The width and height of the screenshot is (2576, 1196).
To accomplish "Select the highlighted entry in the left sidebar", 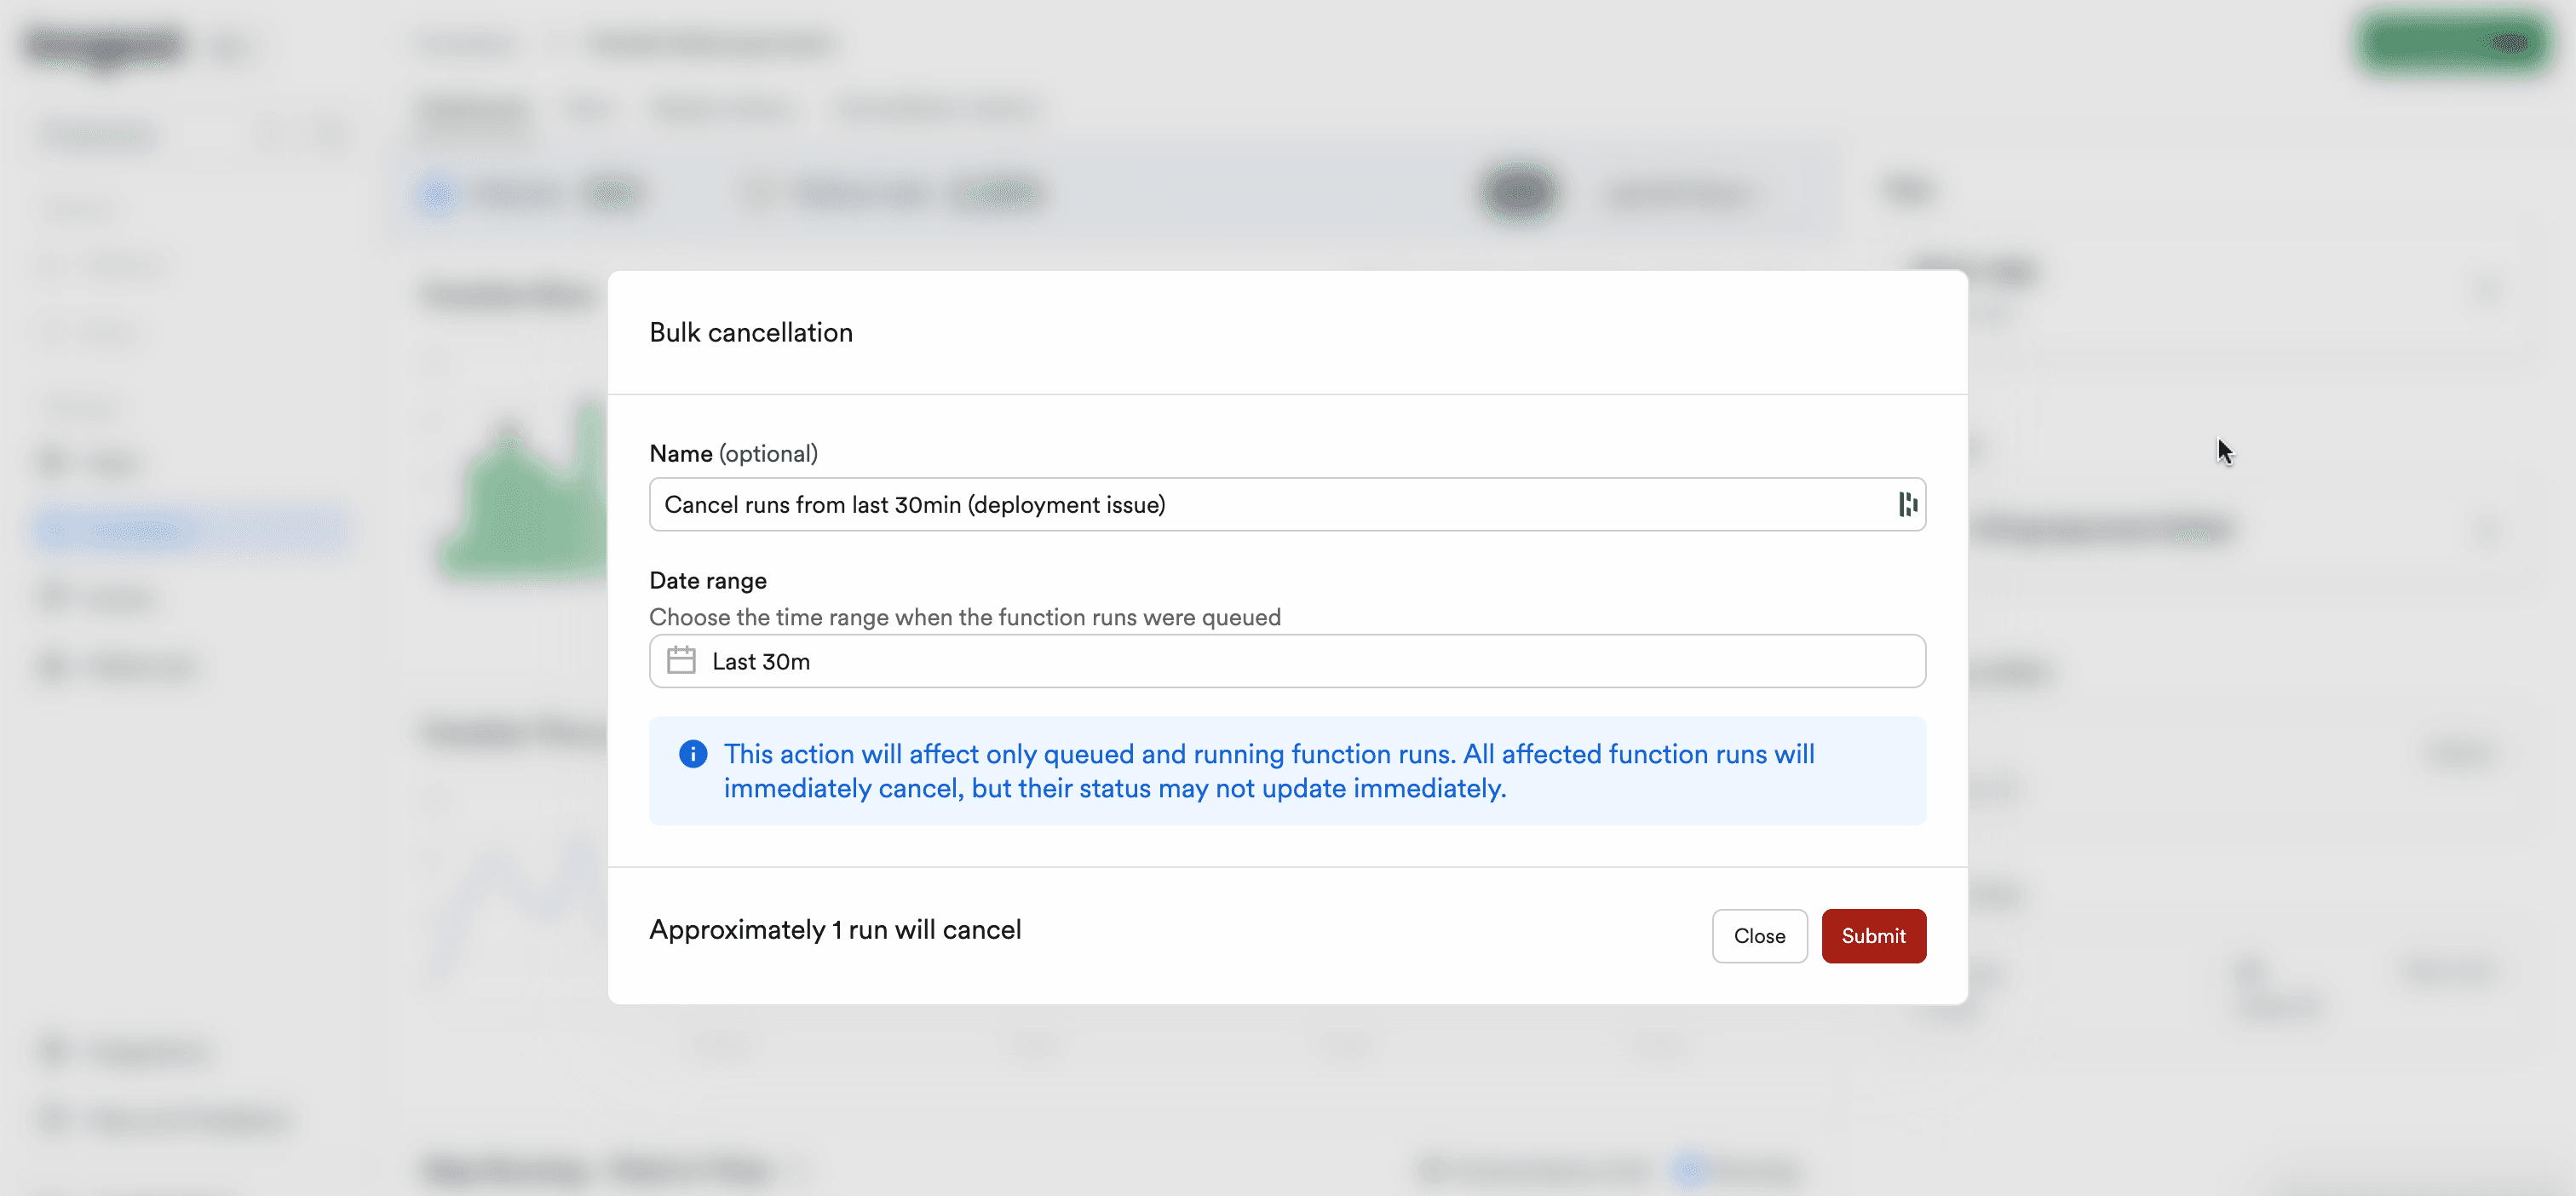I will pos(190,530).
